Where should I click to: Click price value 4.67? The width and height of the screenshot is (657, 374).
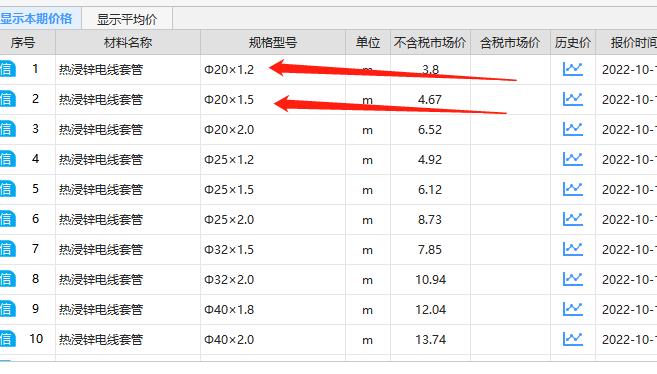tap(430, 100)
